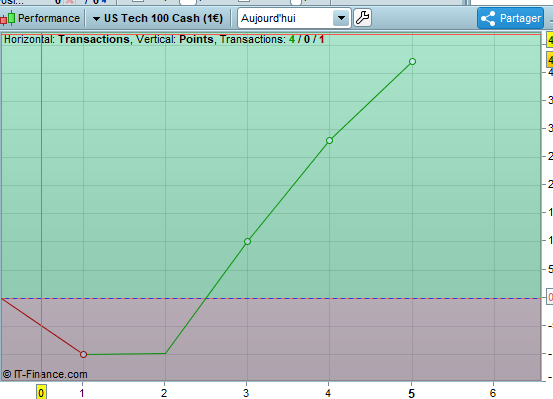Expand the Aujourd'hui period combo box arrow
Image resolution: width=553 pixels, height=399 pixels.
tap(341, 18)
